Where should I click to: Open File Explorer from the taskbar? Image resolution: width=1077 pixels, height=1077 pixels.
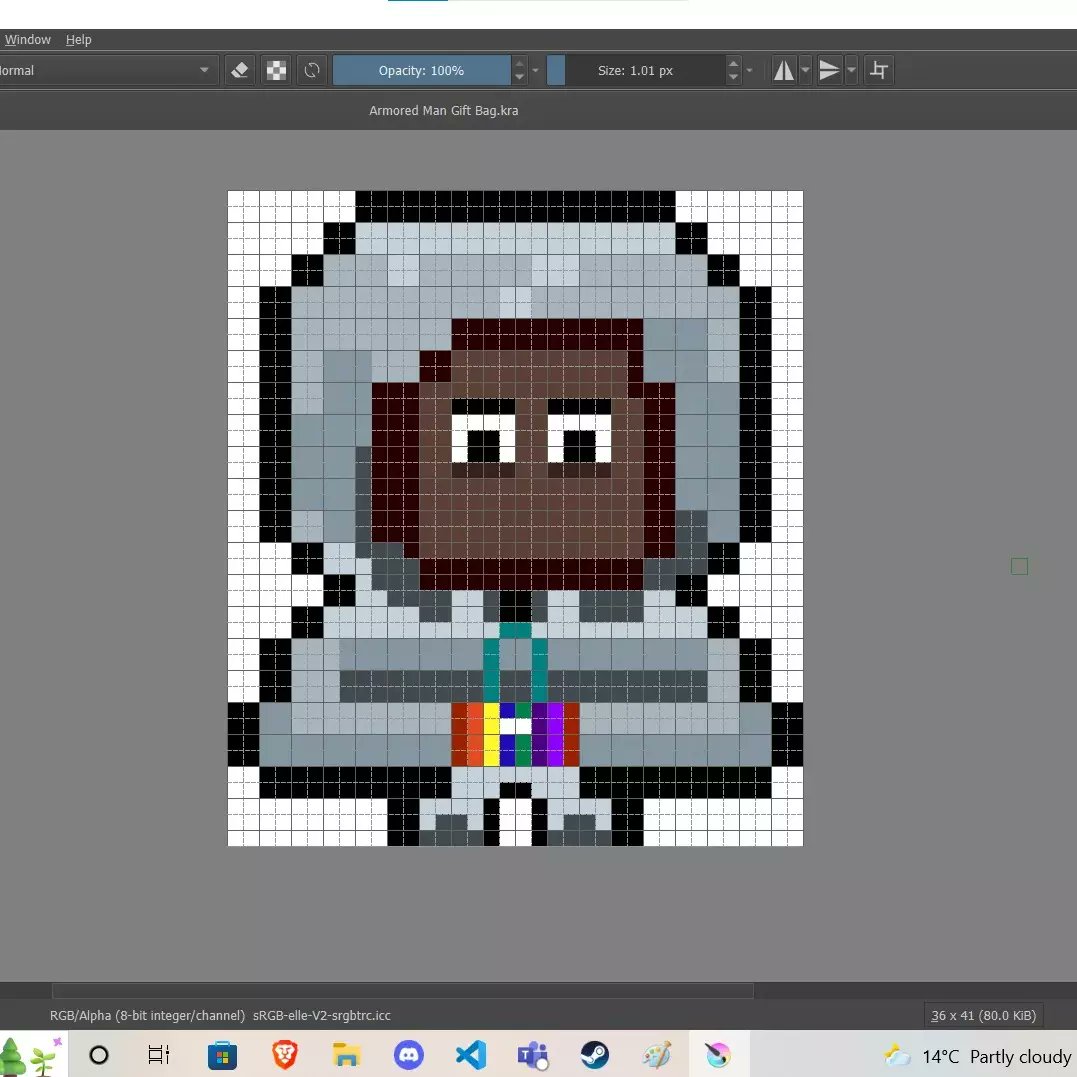tap(347, 1055)
